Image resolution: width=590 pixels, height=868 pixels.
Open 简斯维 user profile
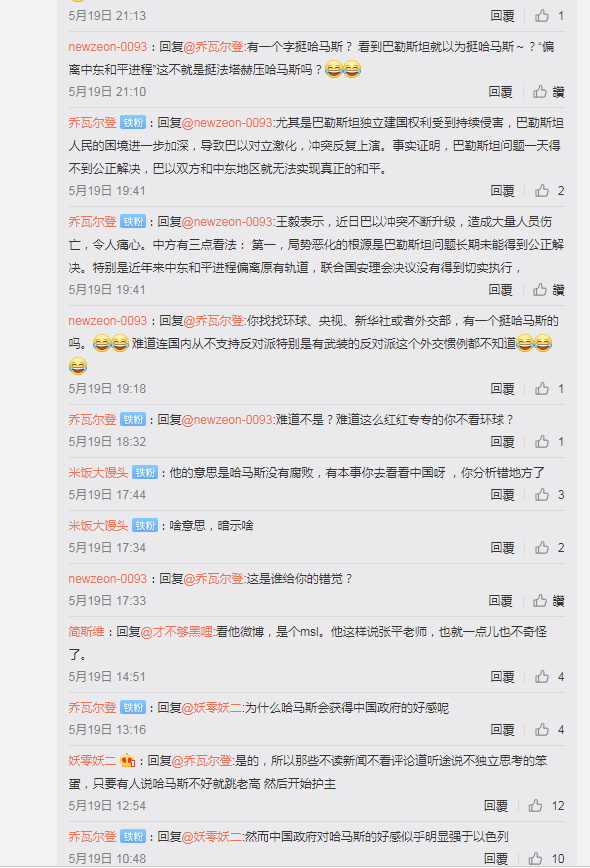pos(86,632)
